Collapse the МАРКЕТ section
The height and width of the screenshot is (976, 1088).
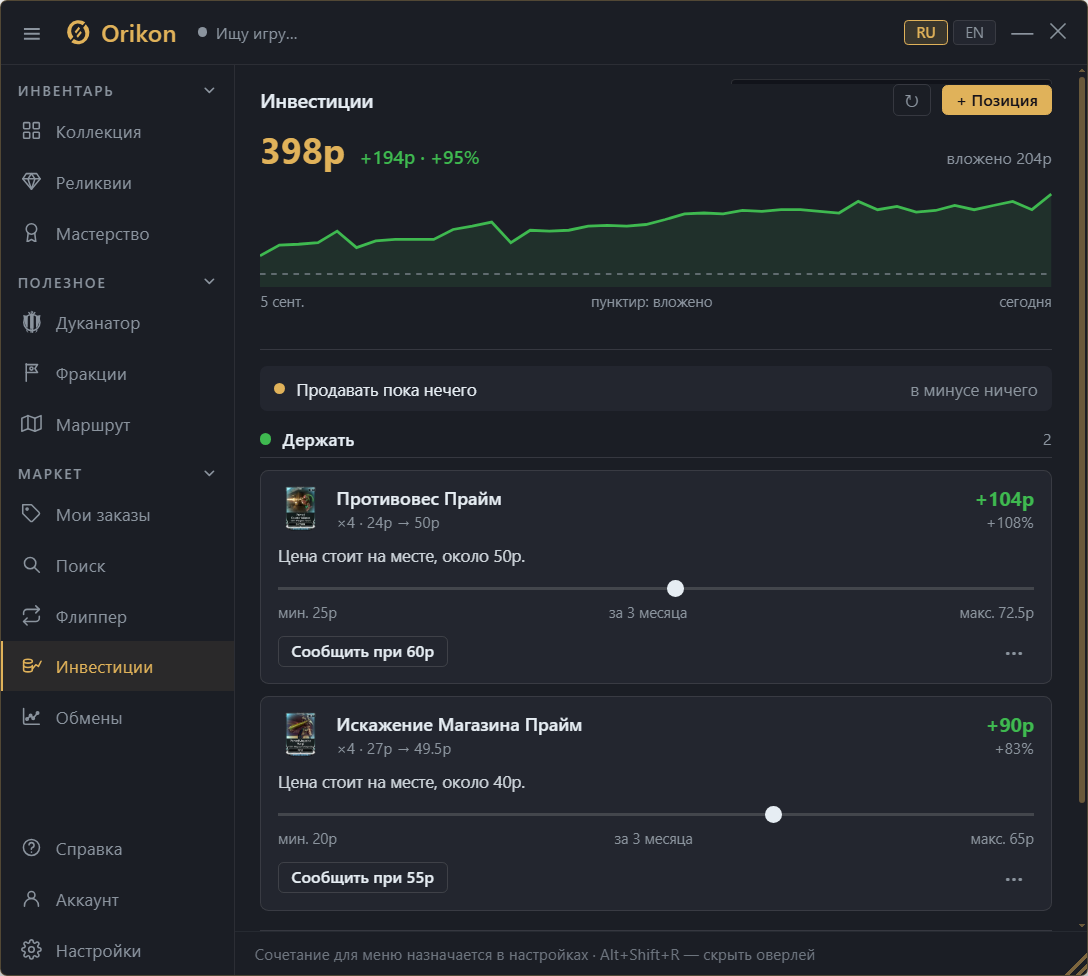(x=210, y=474)
